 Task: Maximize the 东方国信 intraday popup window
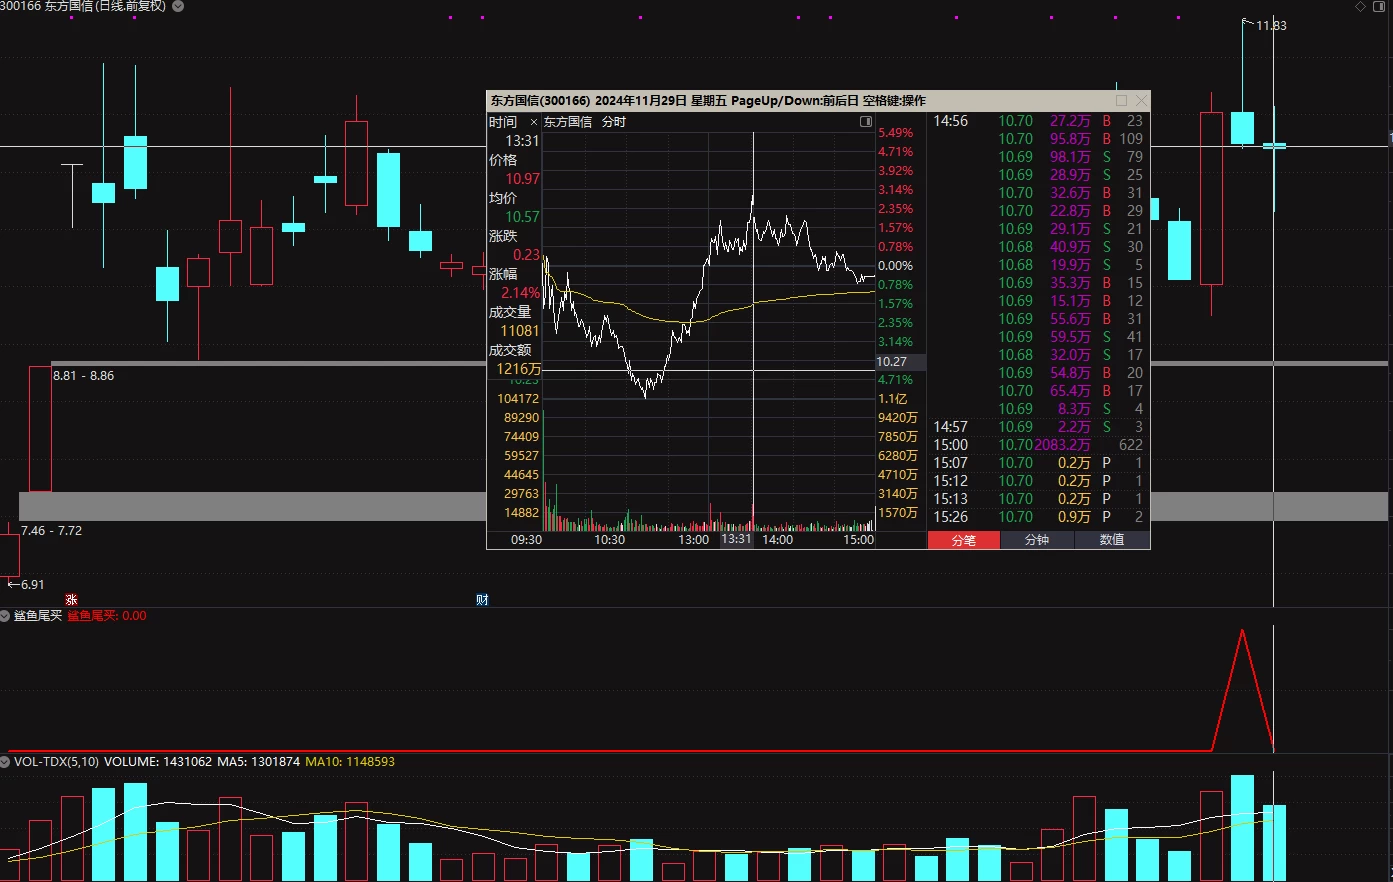[x=1121, y=100]
